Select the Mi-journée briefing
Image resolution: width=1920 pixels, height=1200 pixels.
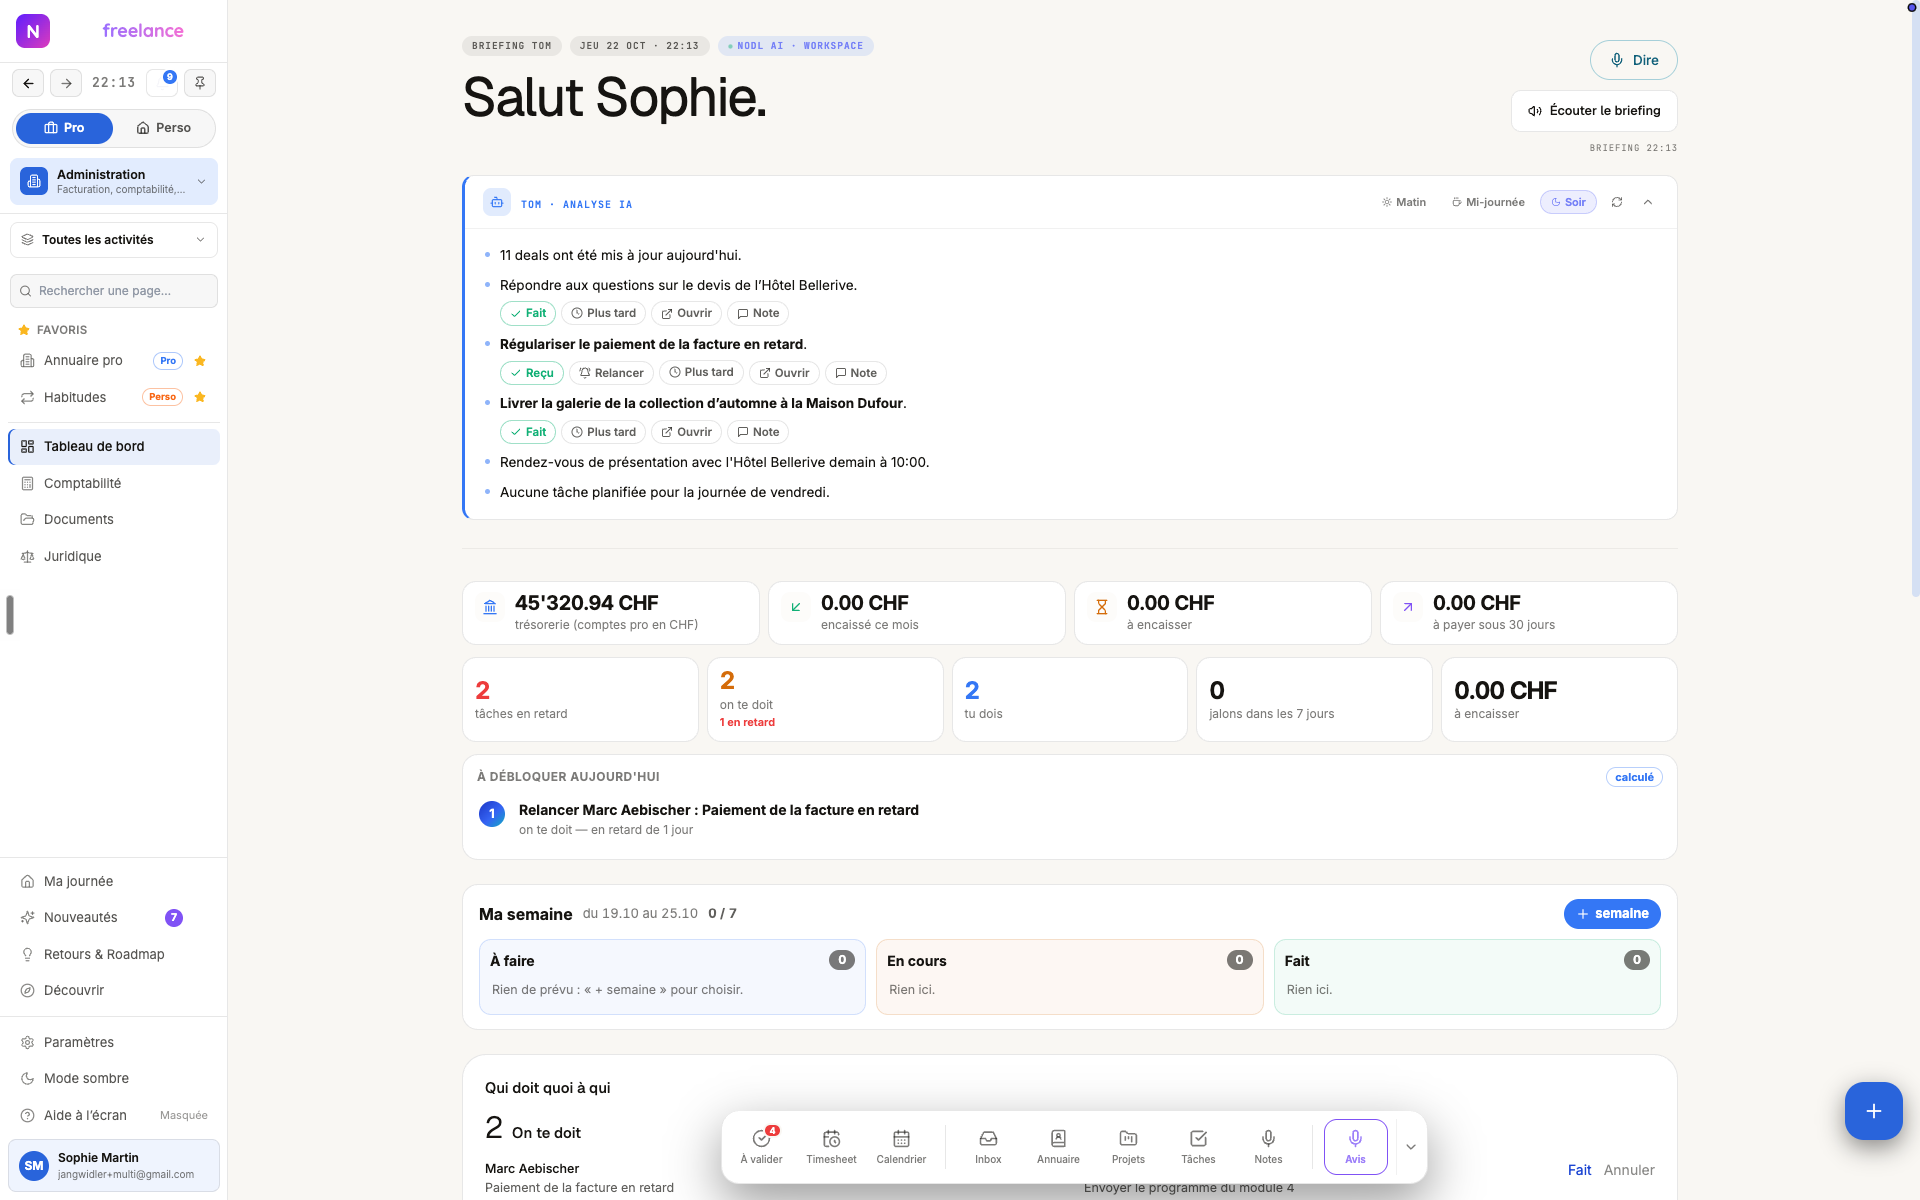(1488, 202)
